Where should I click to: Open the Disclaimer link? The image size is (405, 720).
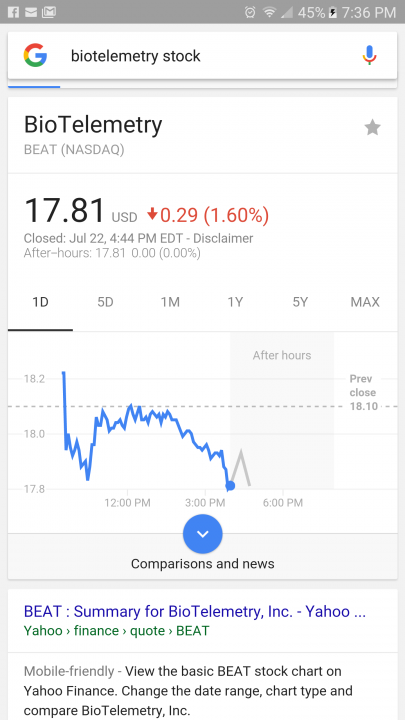(223, 239)
